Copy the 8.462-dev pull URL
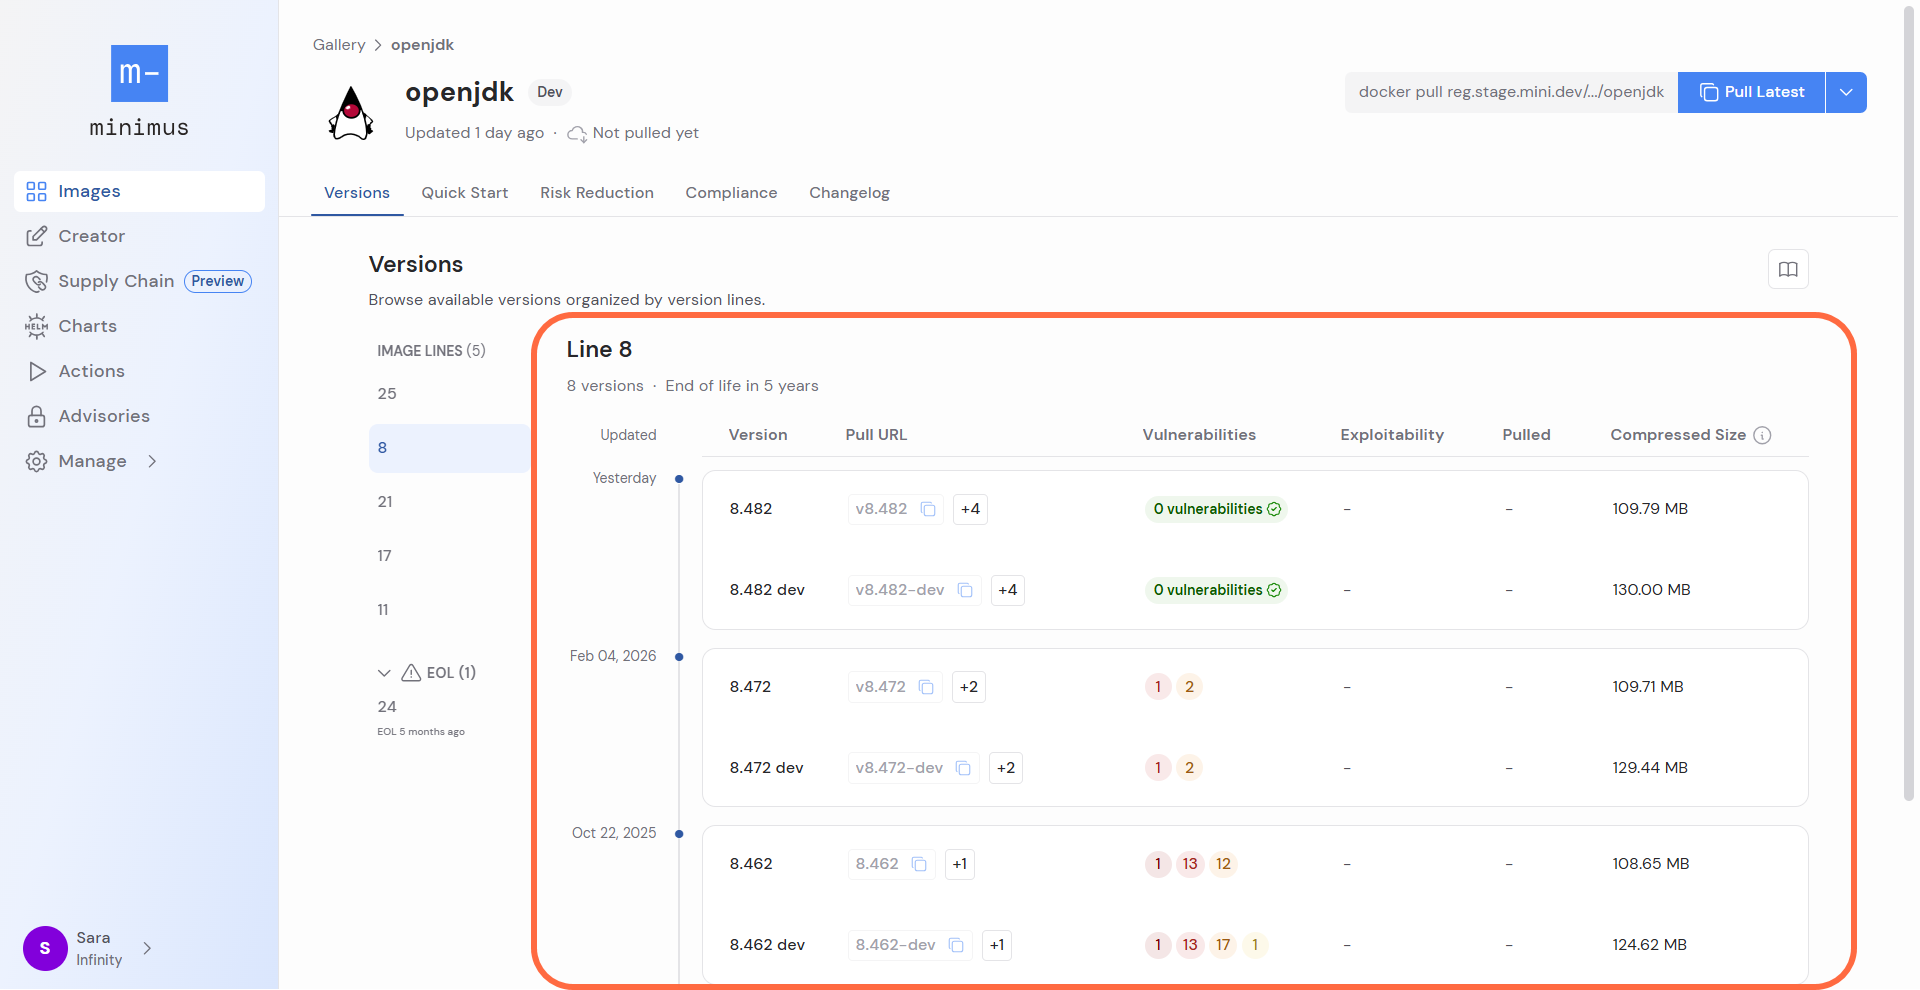Image resolution: width=1920 pixels, height=990 pixels. 956,945
